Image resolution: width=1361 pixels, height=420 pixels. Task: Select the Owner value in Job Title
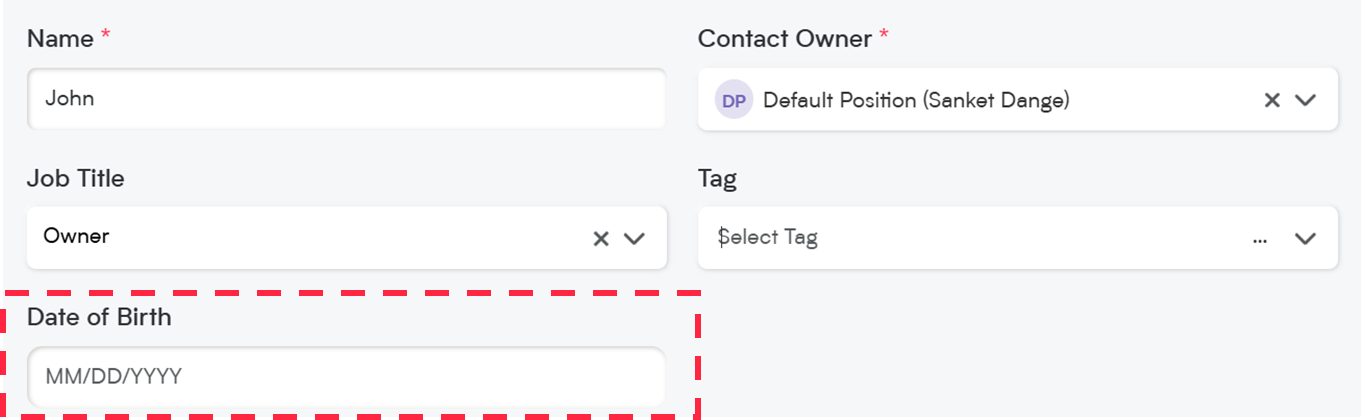[76, 237]
